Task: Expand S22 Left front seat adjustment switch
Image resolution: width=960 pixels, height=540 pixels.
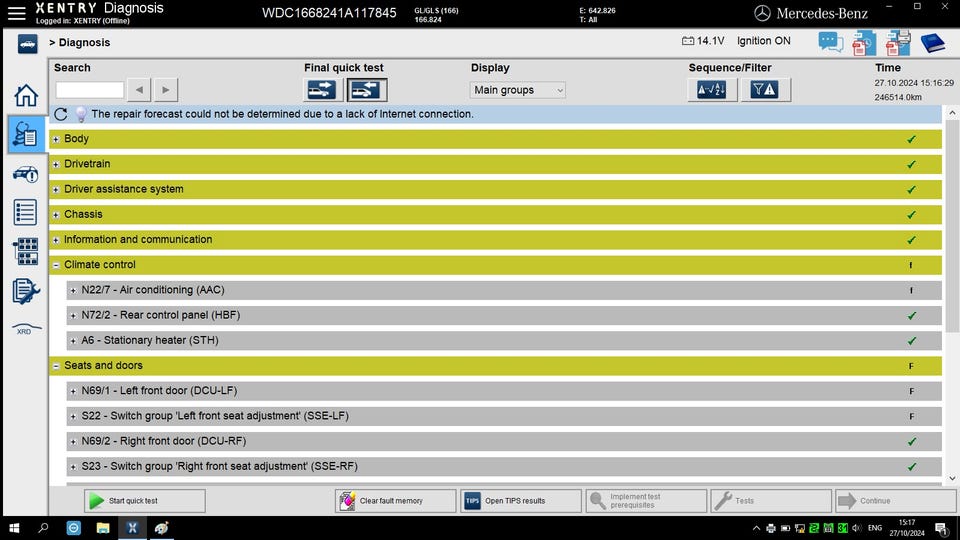Action: (x=73, y=416)
